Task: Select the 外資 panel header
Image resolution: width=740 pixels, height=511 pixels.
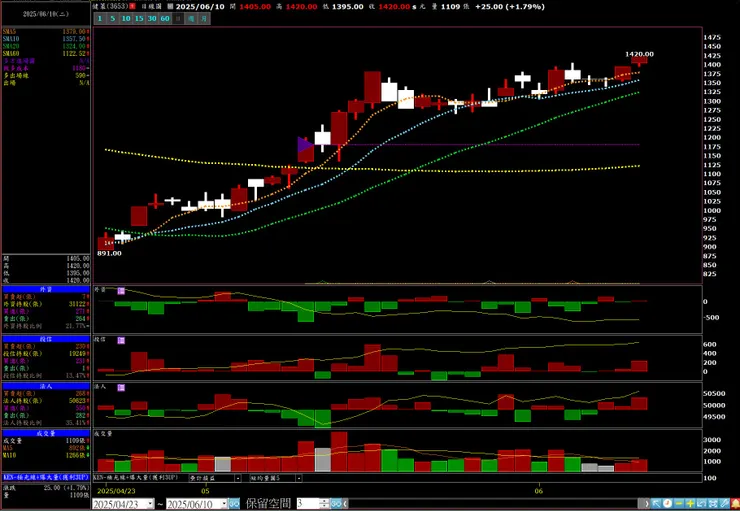Action: click(46, 289)
